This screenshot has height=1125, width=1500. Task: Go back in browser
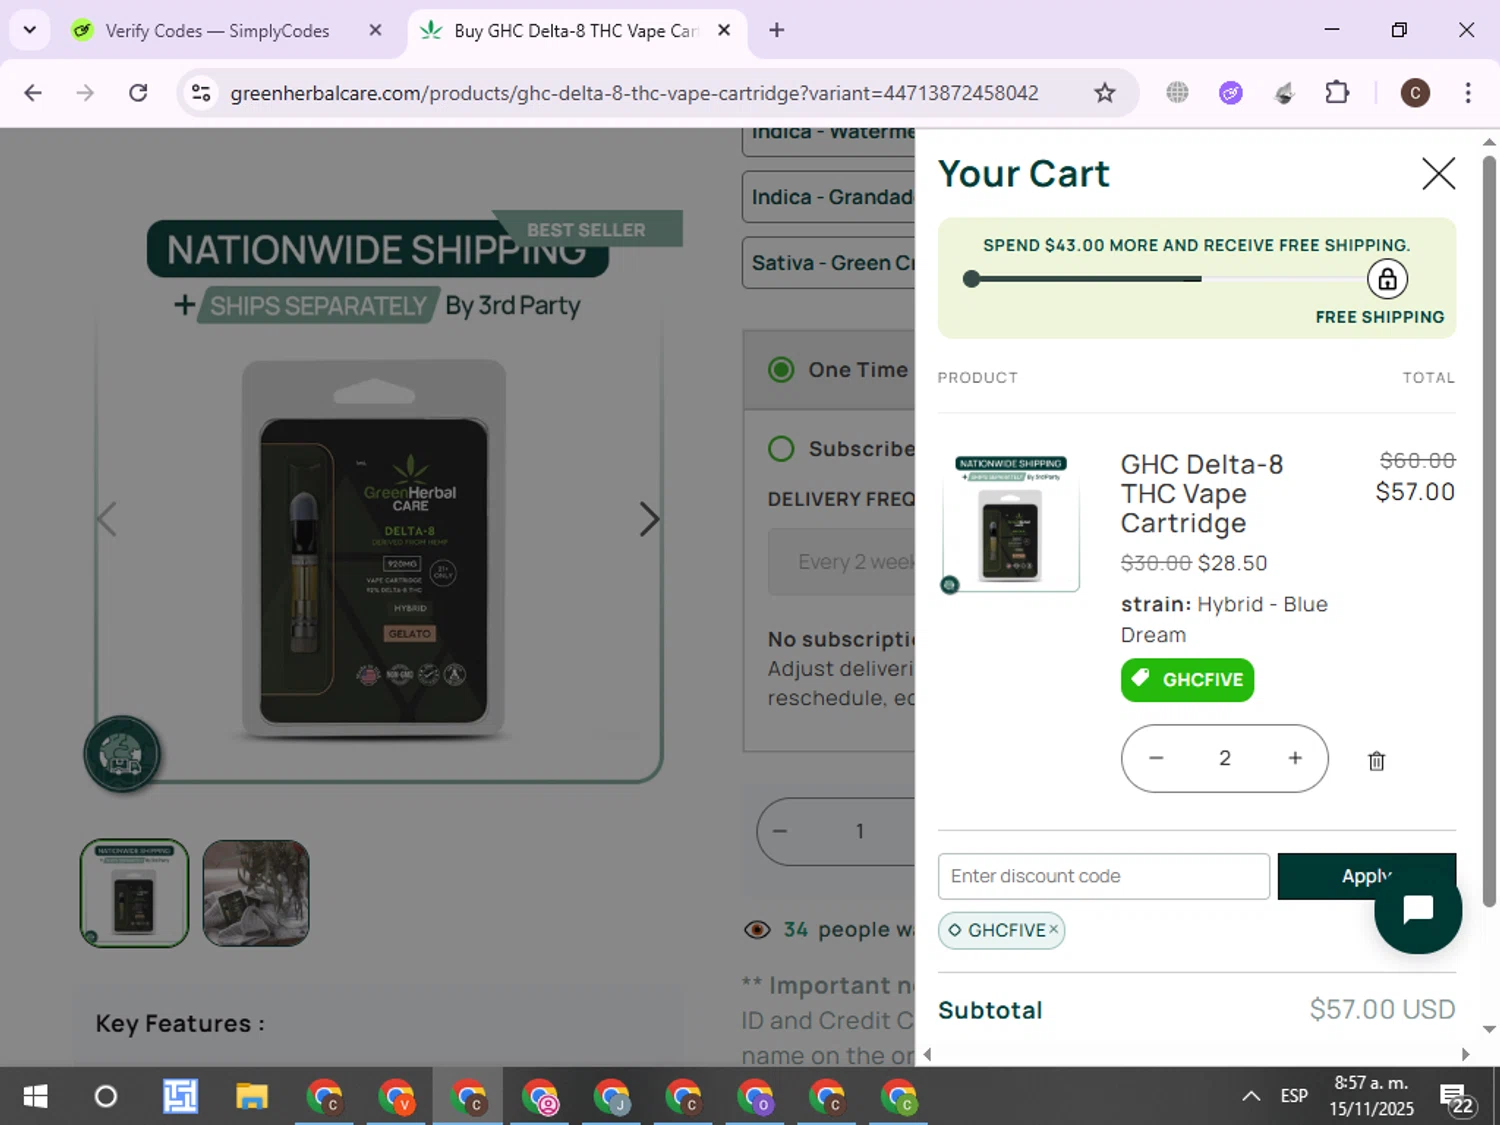pyautogui.click(x=33, y=93)
